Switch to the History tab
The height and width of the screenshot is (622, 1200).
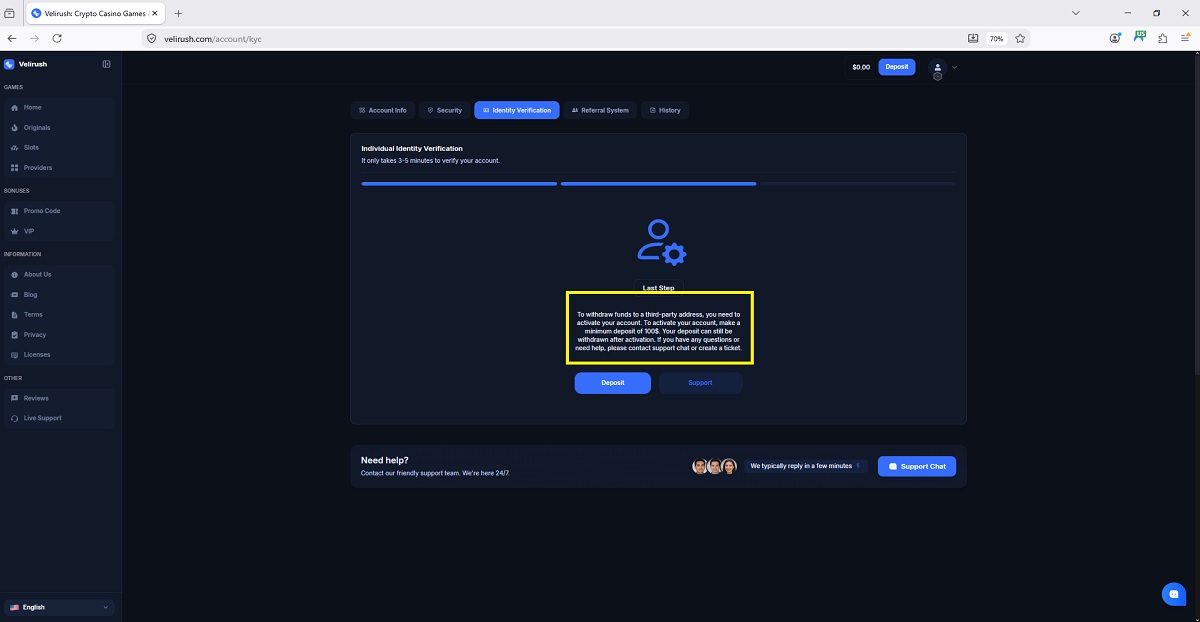pyautogui.click(x=665, y=110)
